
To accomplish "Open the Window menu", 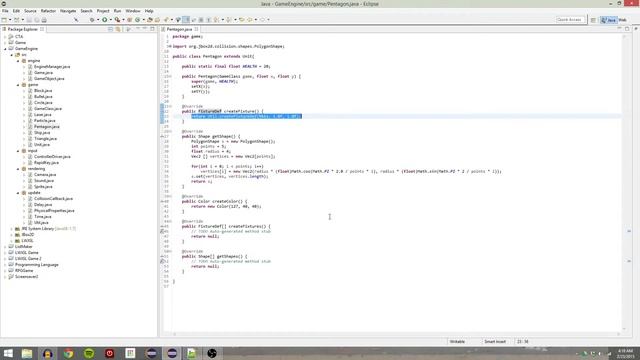I will coord(133,11).
